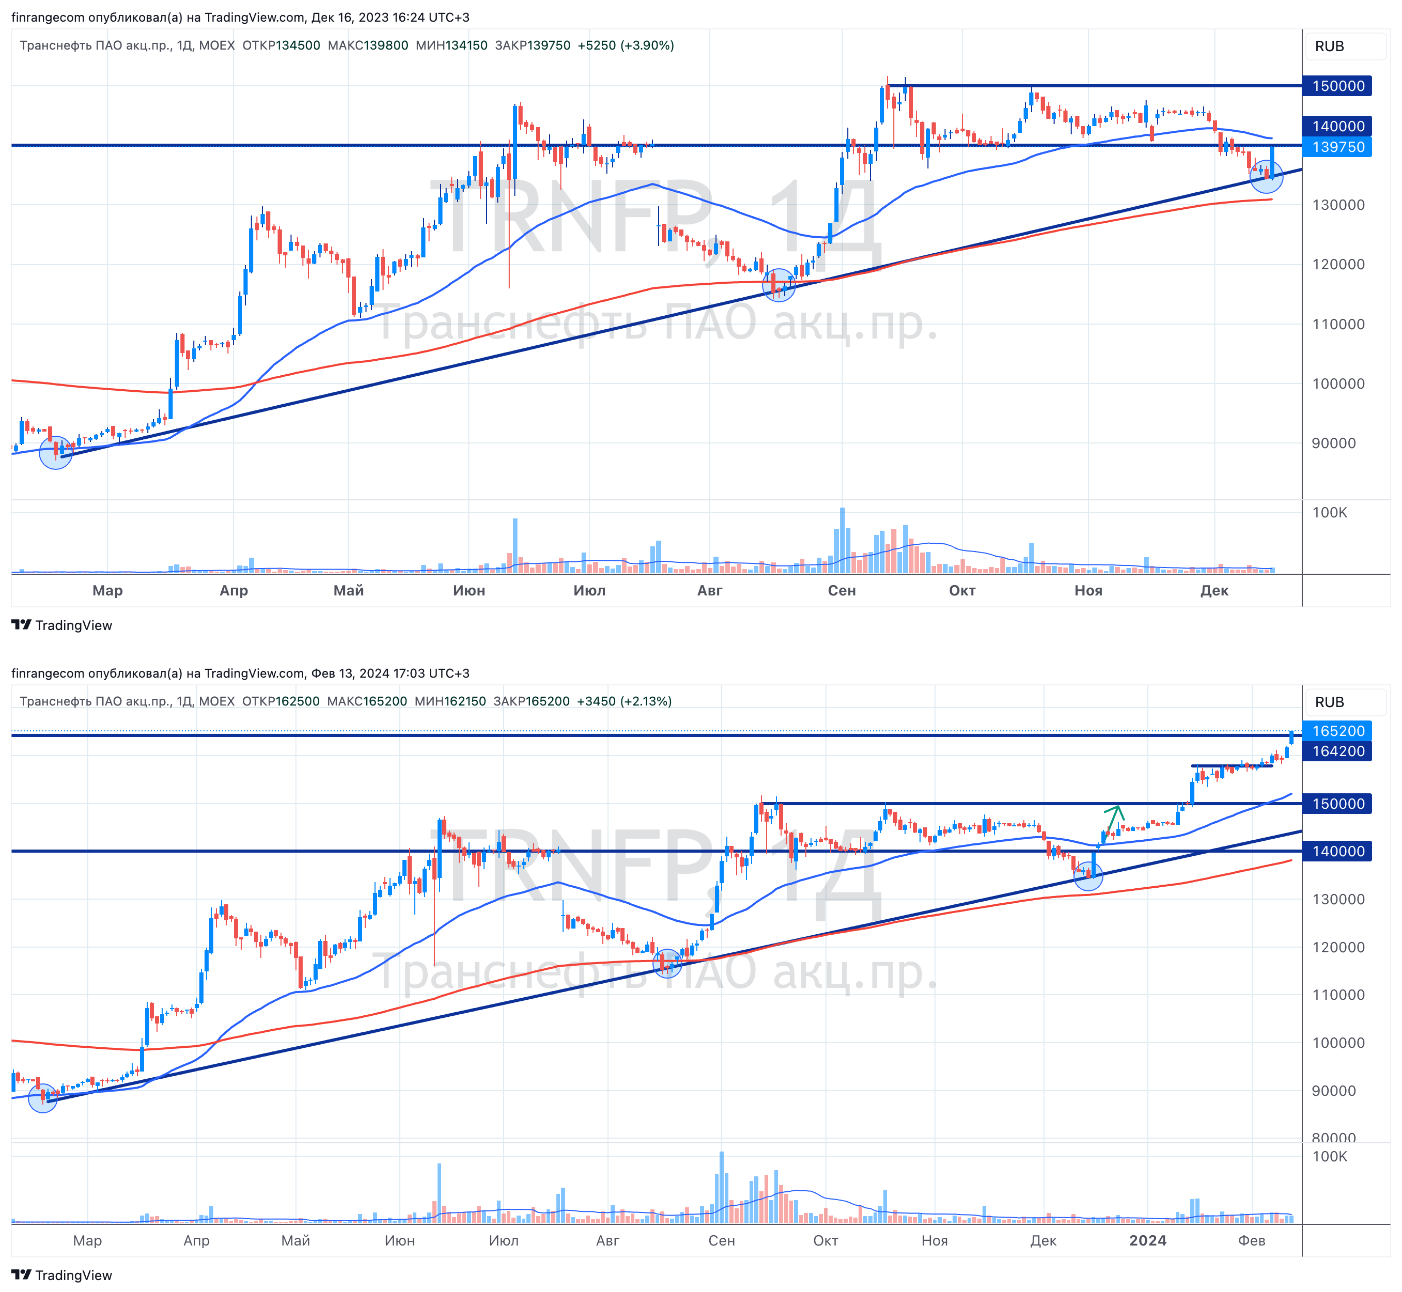Click the Июн month label on lower chart

pos(400,1240)
